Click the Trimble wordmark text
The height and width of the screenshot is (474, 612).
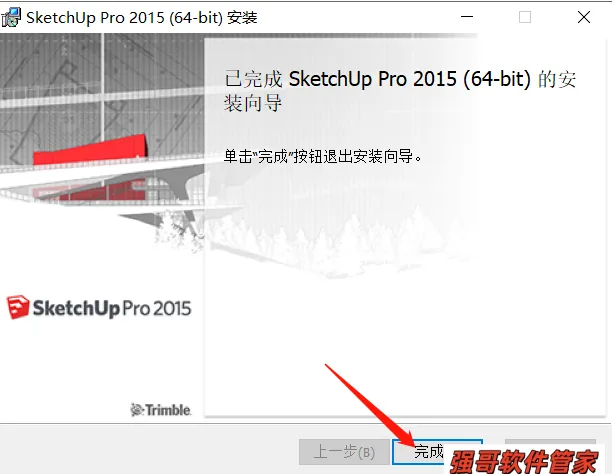pos(168,410)
